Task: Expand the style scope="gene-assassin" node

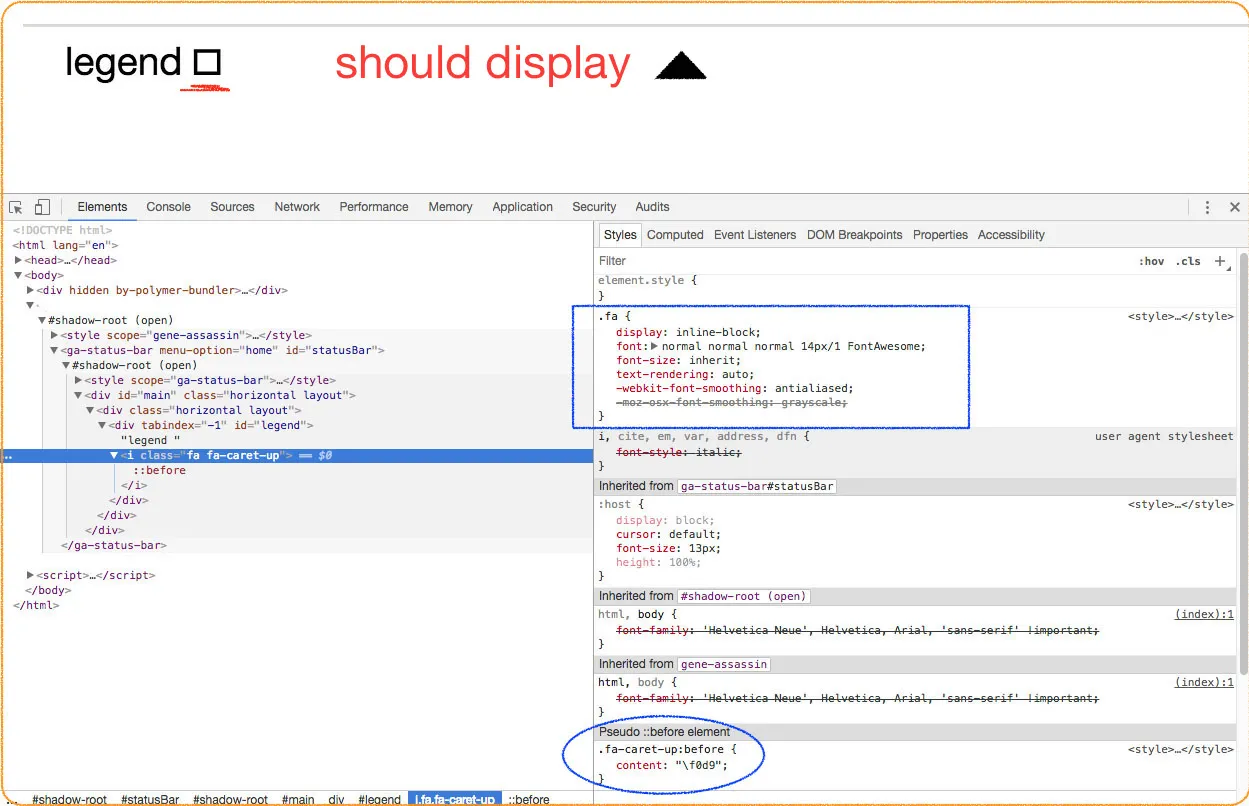Action: pos(54,335)
